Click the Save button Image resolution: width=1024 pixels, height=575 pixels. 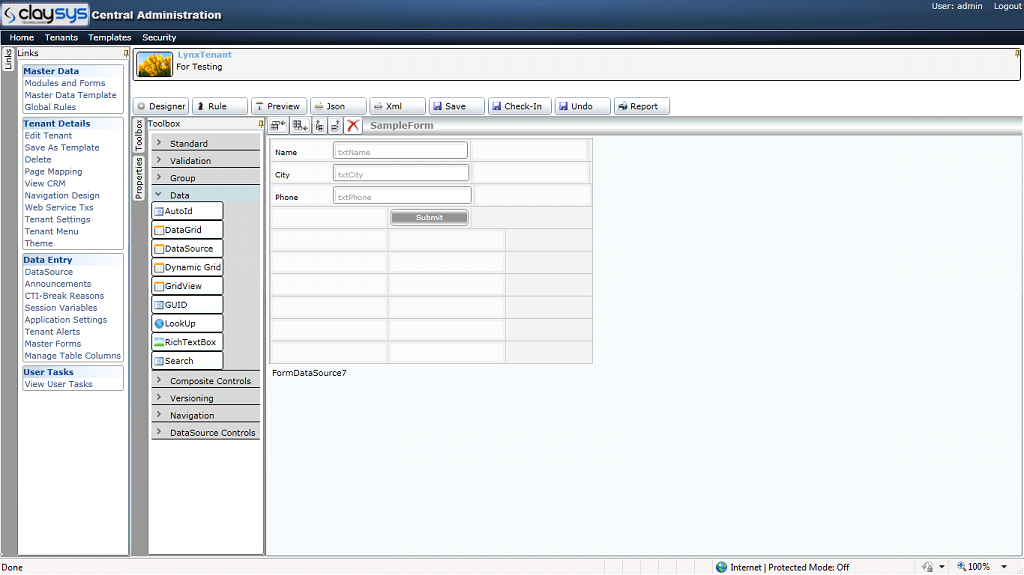tap(456, 106)
